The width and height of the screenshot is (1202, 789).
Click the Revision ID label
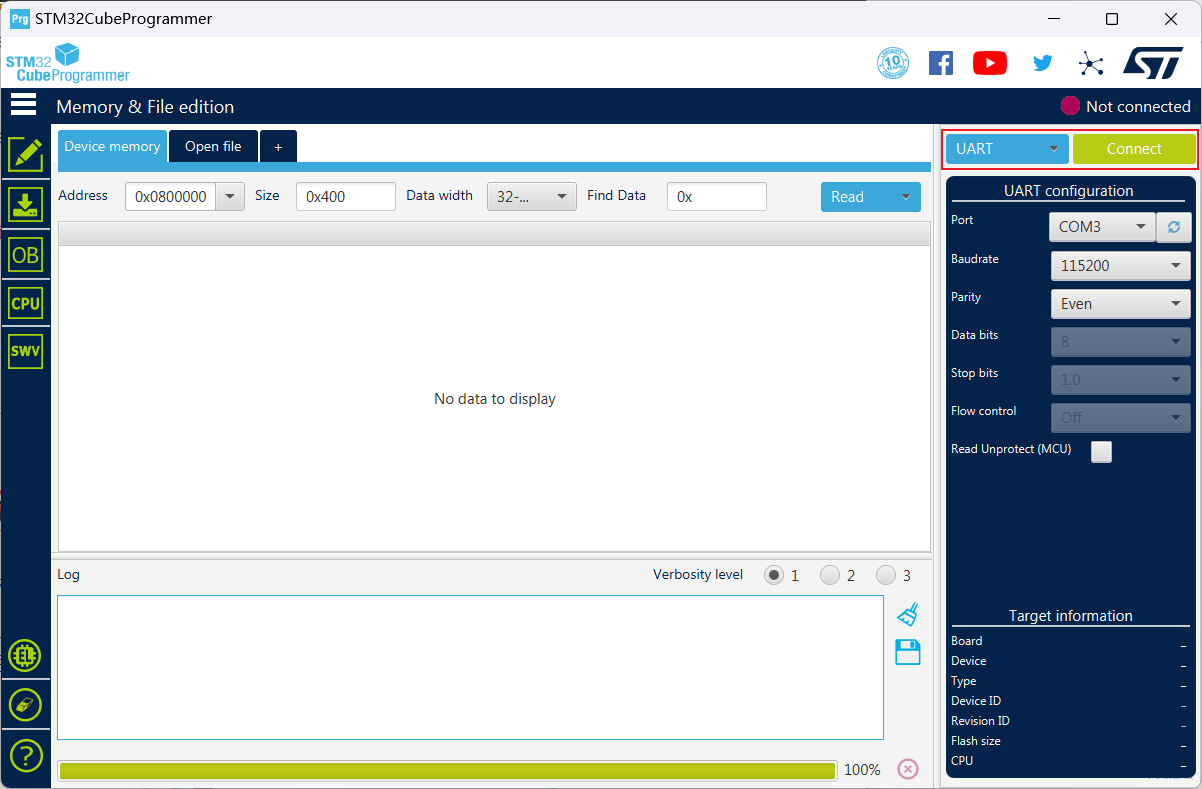tap(980, 721)
